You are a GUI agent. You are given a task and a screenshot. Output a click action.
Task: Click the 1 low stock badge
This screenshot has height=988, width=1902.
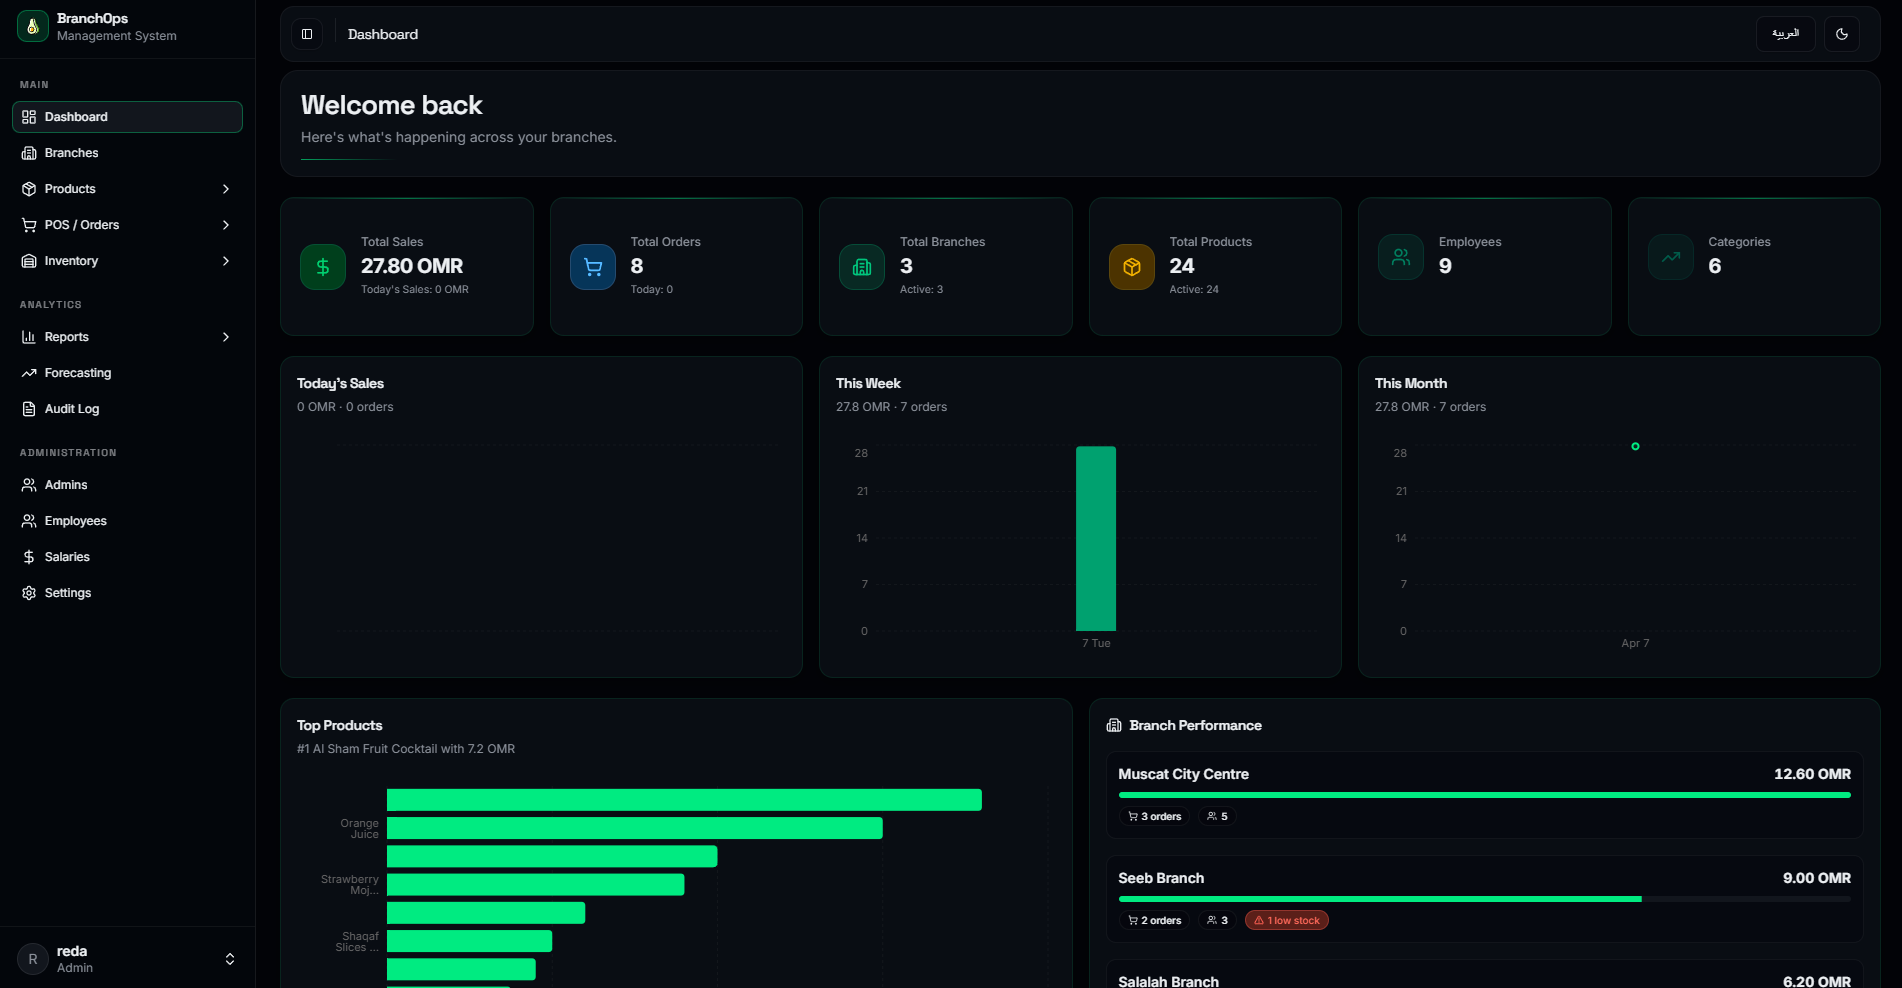[x=1286, y=920]
